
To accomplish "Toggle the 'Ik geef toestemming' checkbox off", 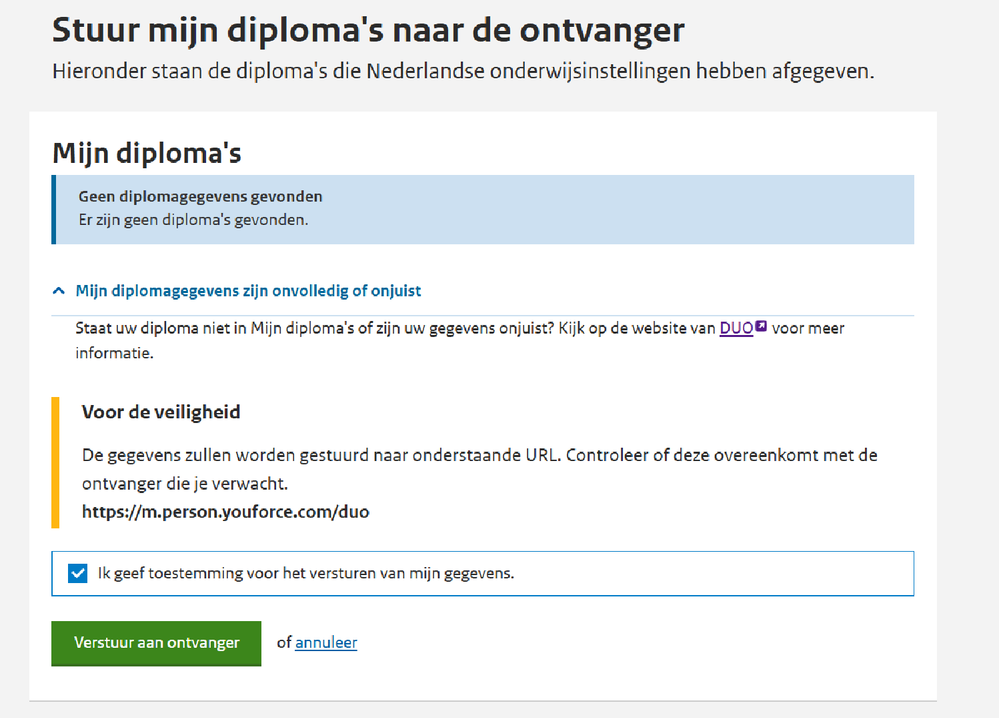I will tap(78, 573).
